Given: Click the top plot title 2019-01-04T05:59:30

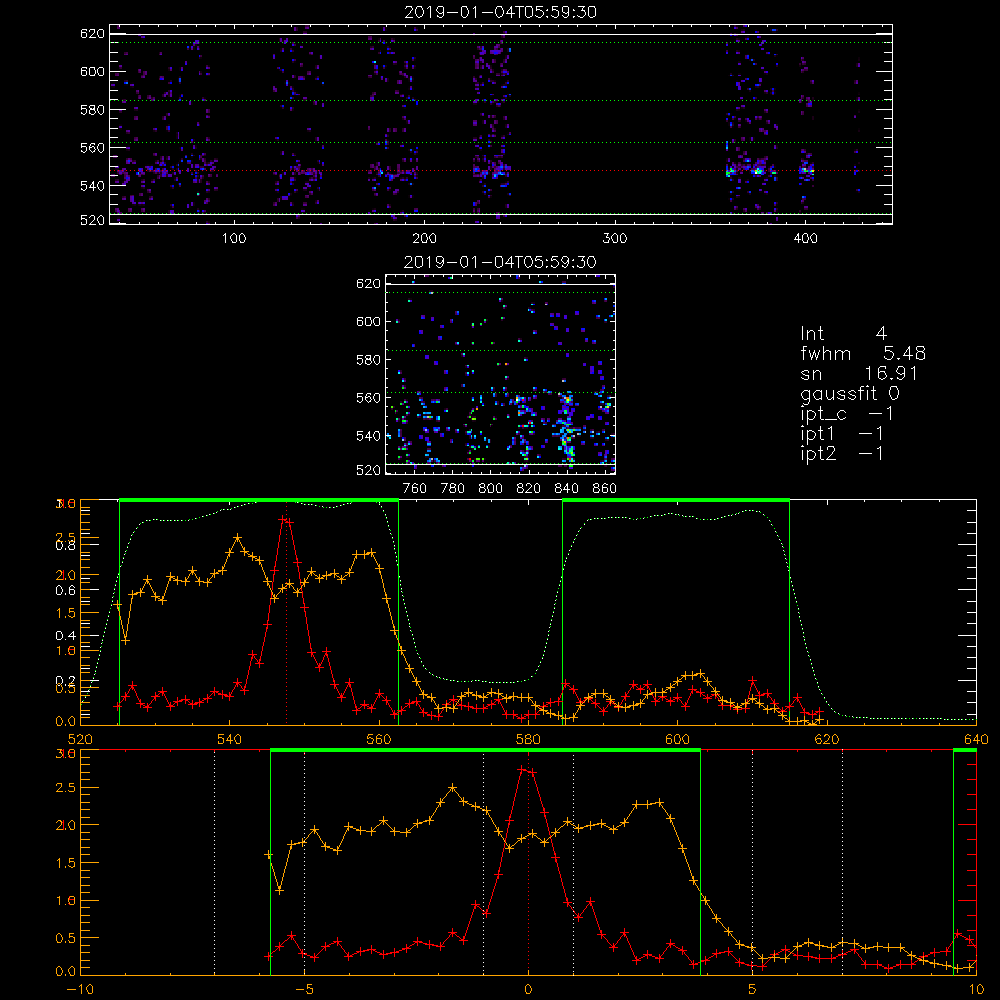Looking at the screenshot, I should pos(501,12).
